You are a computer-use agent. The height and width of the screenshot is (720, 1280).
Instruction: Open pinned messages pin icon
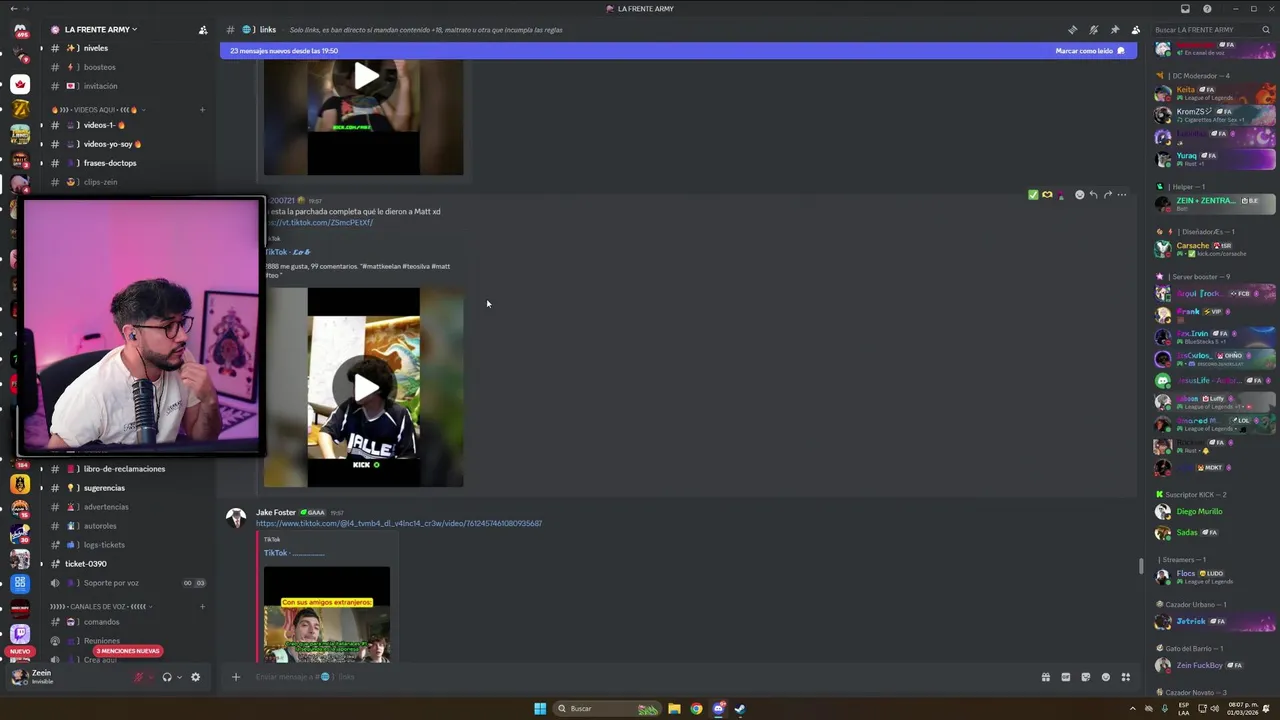pos(1115,30)
